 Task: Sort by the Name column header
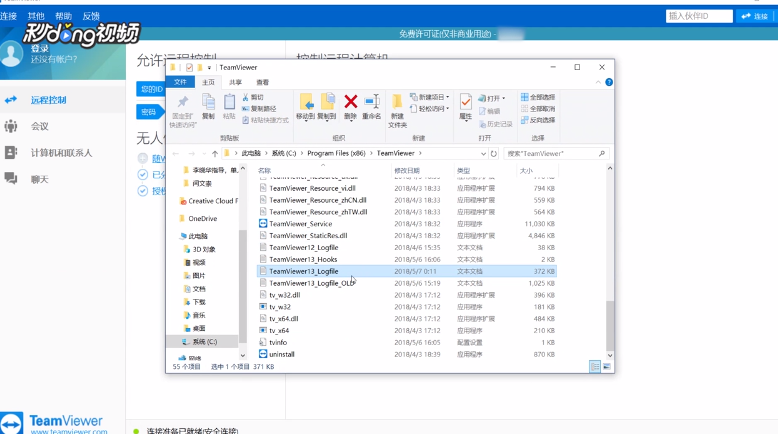[x=264, y=171]
